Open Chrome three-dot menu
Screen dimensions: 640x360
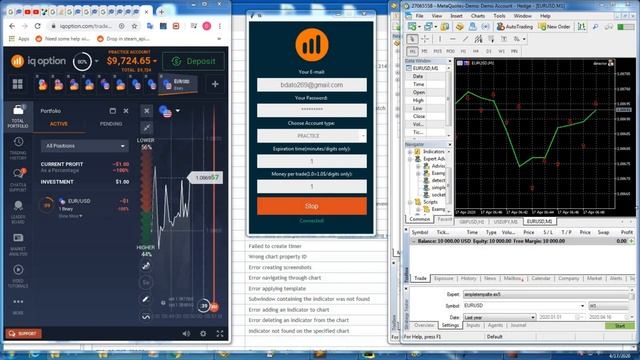(220, 26)
